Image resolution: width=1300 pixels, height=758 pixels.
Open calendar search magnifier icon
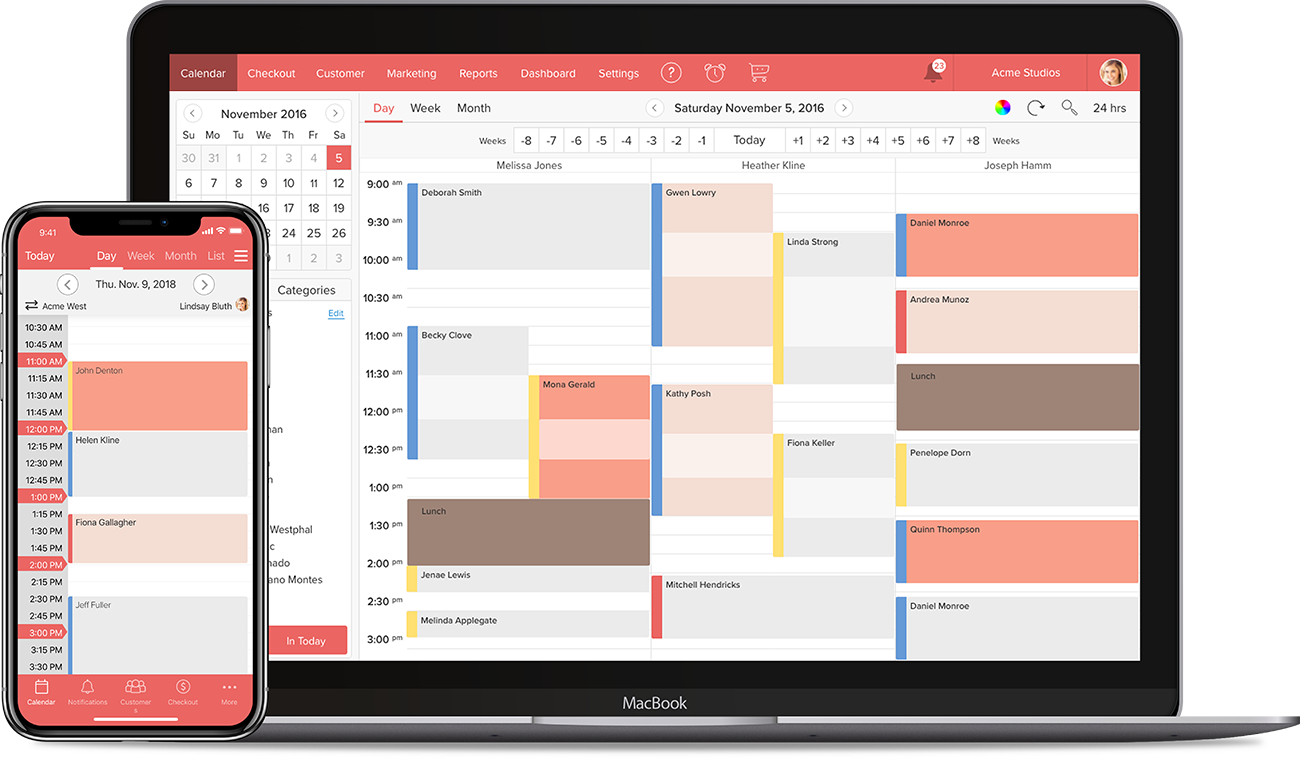pyautogui.click(x=1070, y=108)
